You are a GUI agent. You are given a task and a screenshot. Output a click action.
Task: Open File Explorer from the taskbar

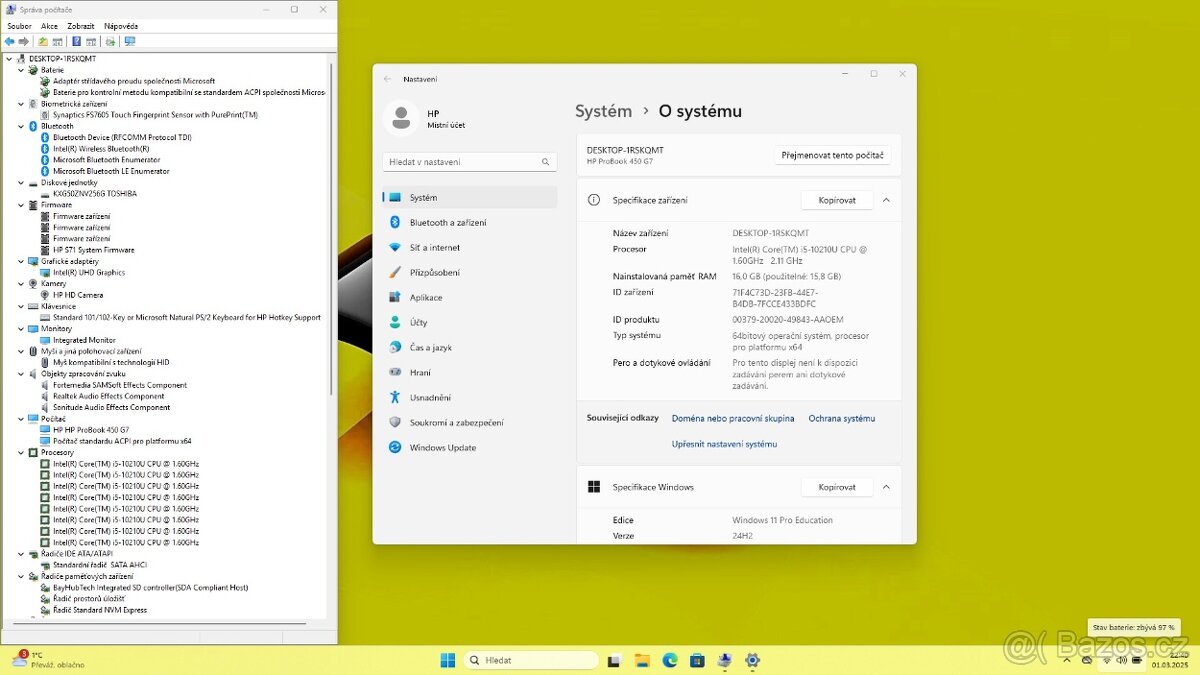642,660
